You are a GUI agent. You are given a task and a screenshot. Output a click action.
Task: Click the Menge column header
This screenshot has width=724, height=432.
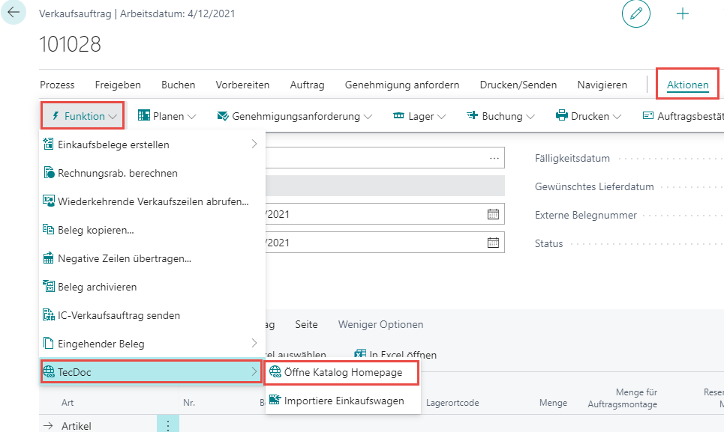[x=553, y=403]
